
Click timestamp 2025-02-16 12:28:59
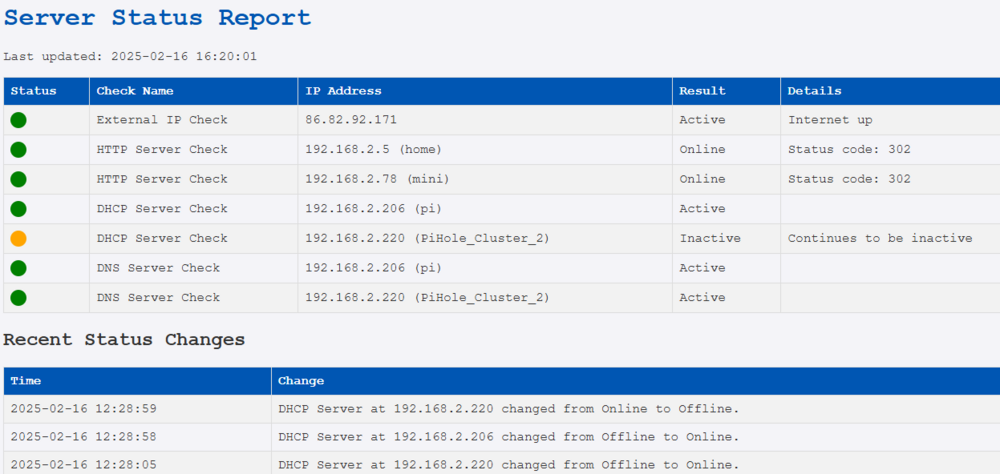tap(84, 409)
